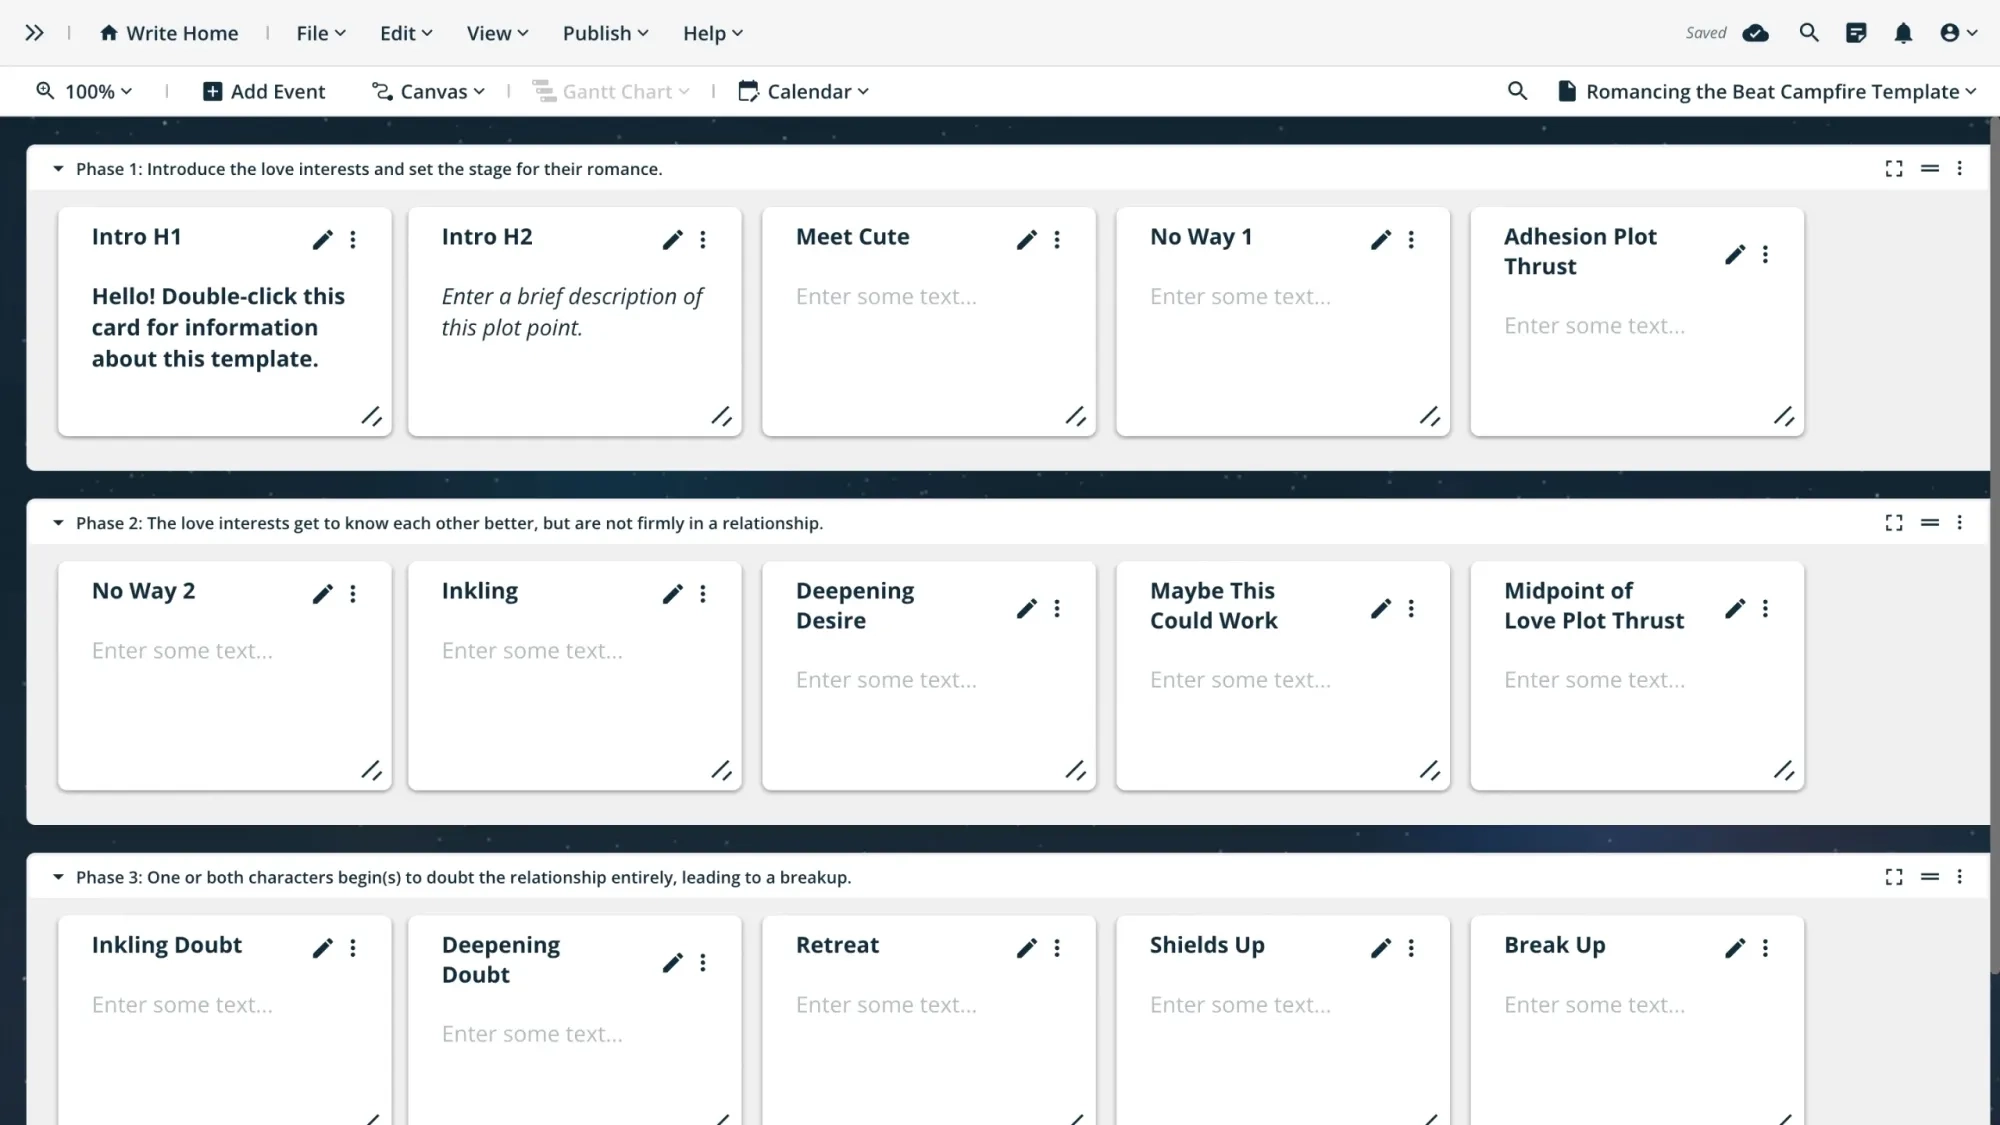This screenshot has height=1125, width=2000.
Task: Click the Add Event button
Action: pyautogui.click(x=264, y=91)
